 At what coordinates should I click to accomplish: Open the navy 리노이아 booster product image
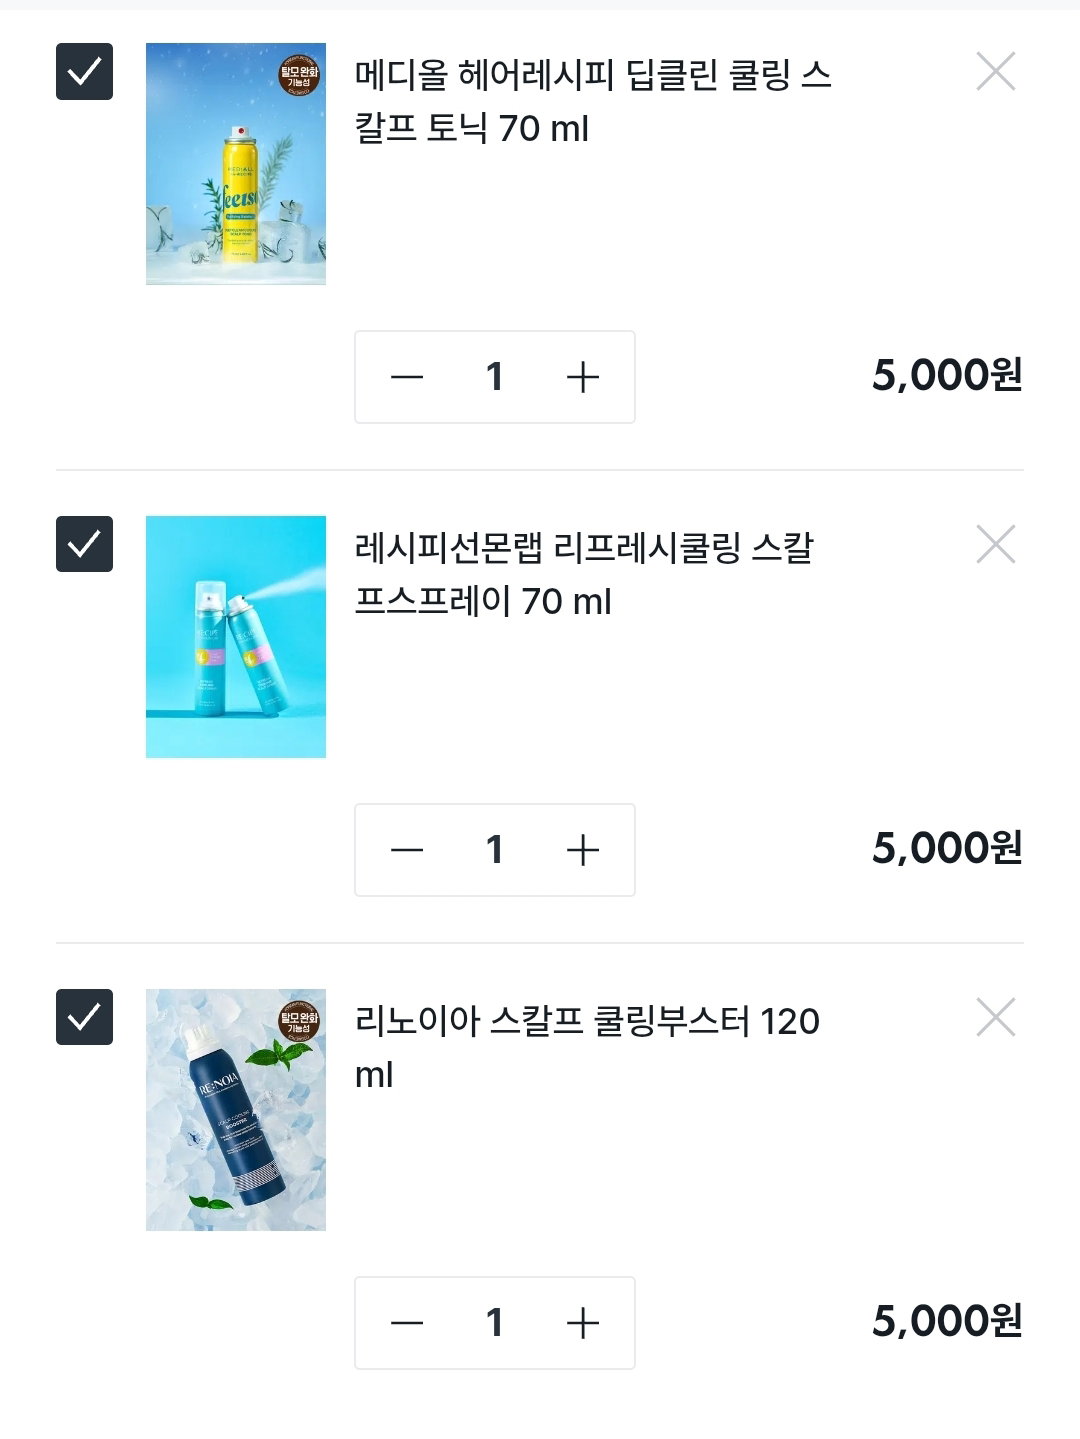[x=236, y=1110]
